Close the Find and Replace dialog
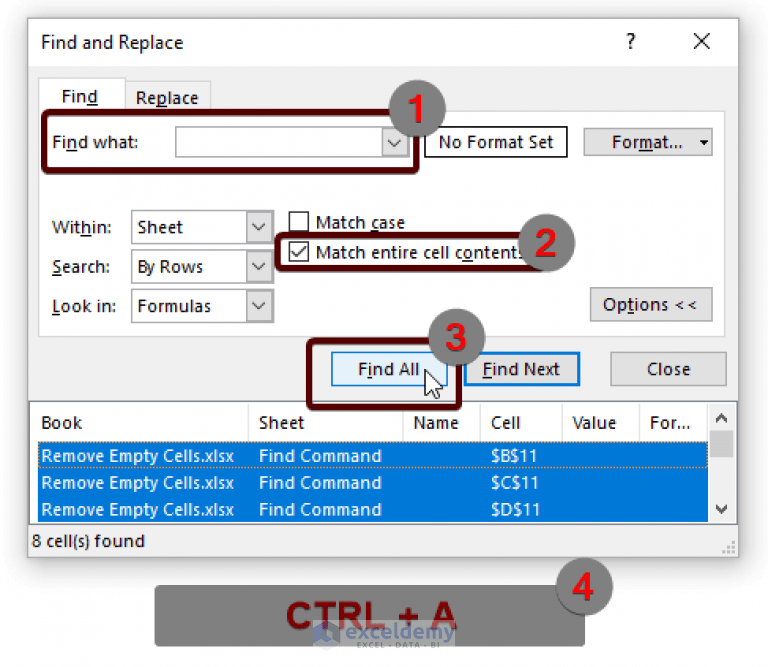The height and width of the screenshot is (667, 768). coord(701,42)
